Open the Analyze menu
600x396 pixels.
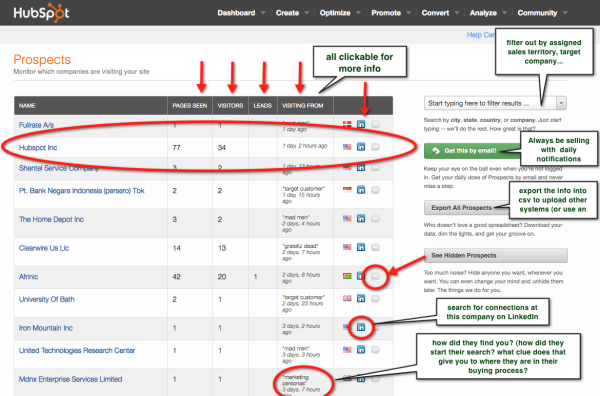coord(483,13)
